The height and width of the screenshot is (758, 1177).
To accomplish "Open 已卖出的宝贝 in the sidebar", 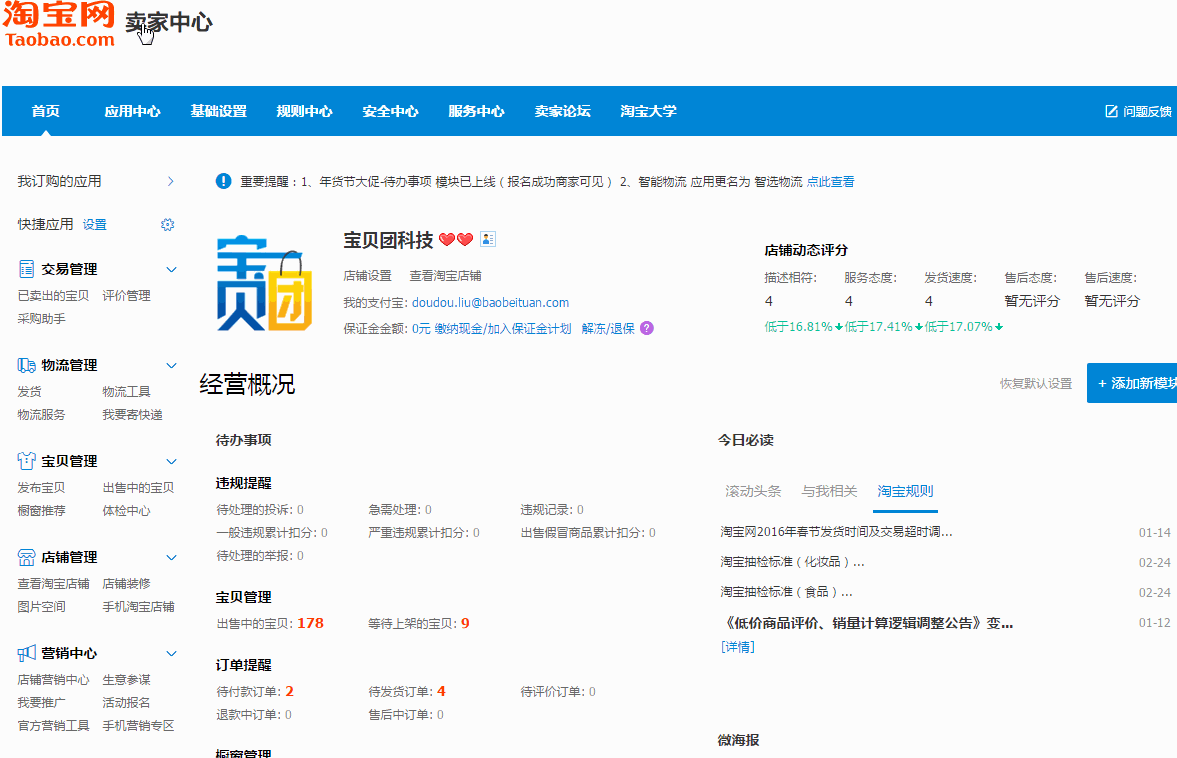I will 53,296.
